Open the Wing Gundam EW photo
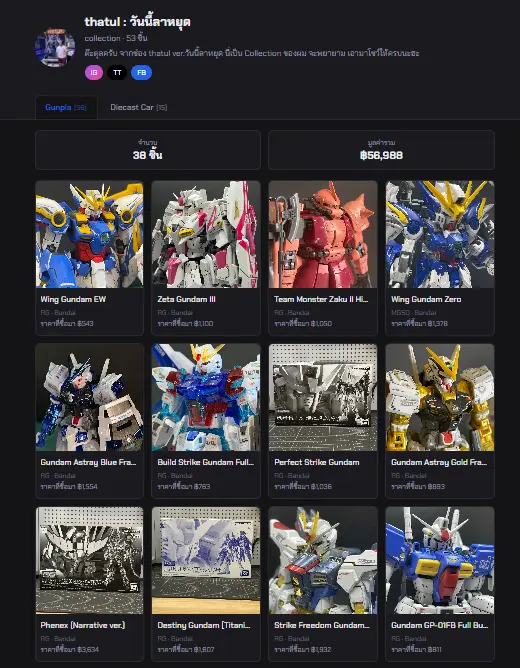 point(89,234)
